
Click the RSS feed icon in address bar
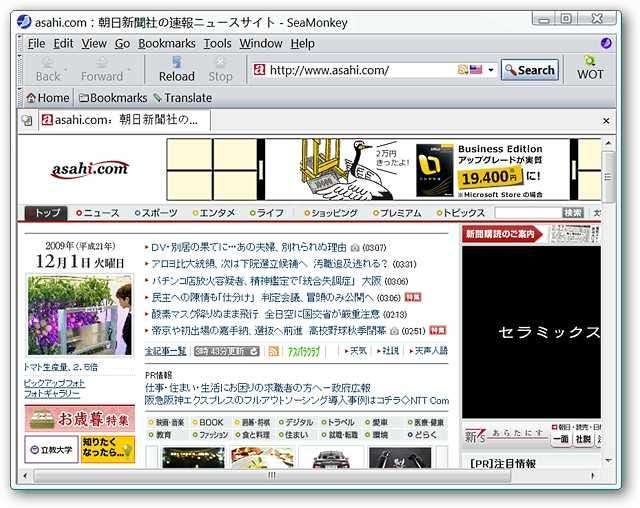pos(462,70)
